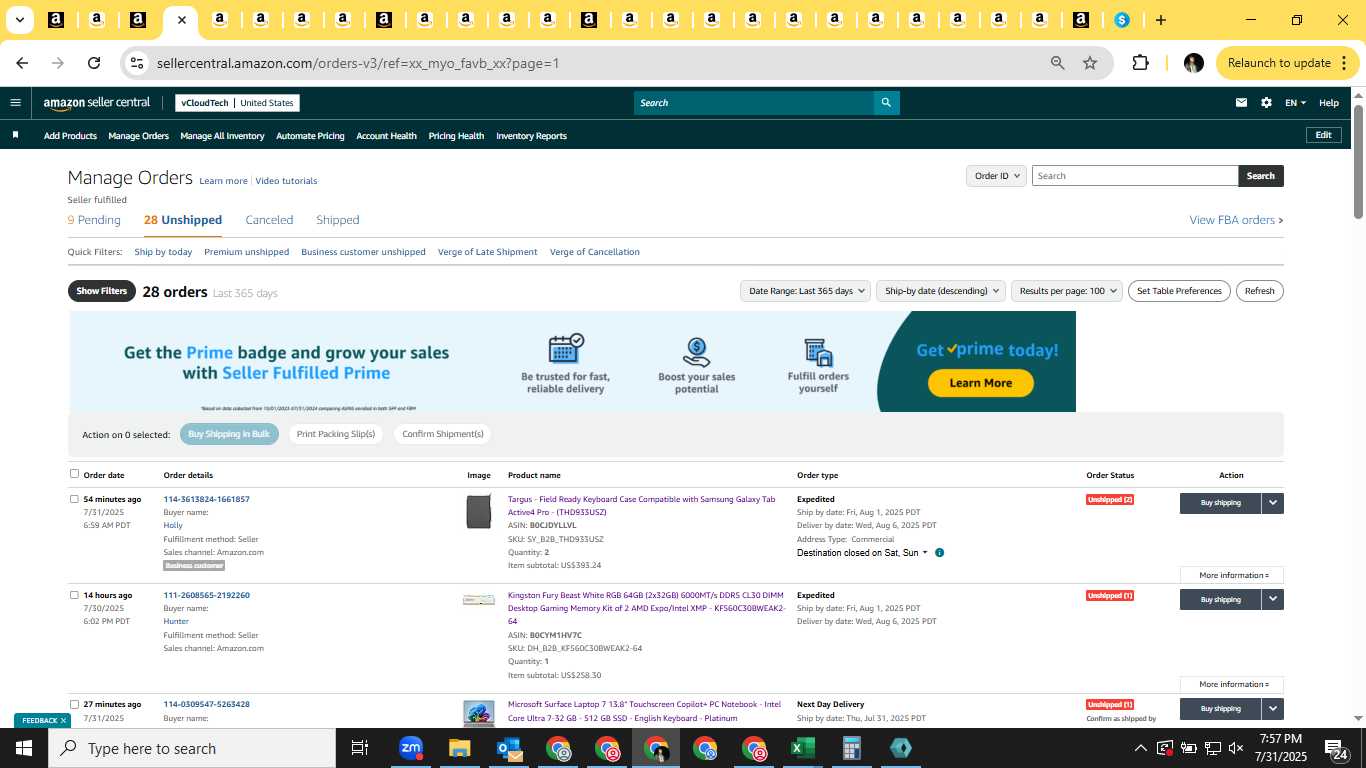Click Learn More on Prime banner
Image resolution: width=1366 pixels, height=768 pixels.
click(x=980, y=383)
